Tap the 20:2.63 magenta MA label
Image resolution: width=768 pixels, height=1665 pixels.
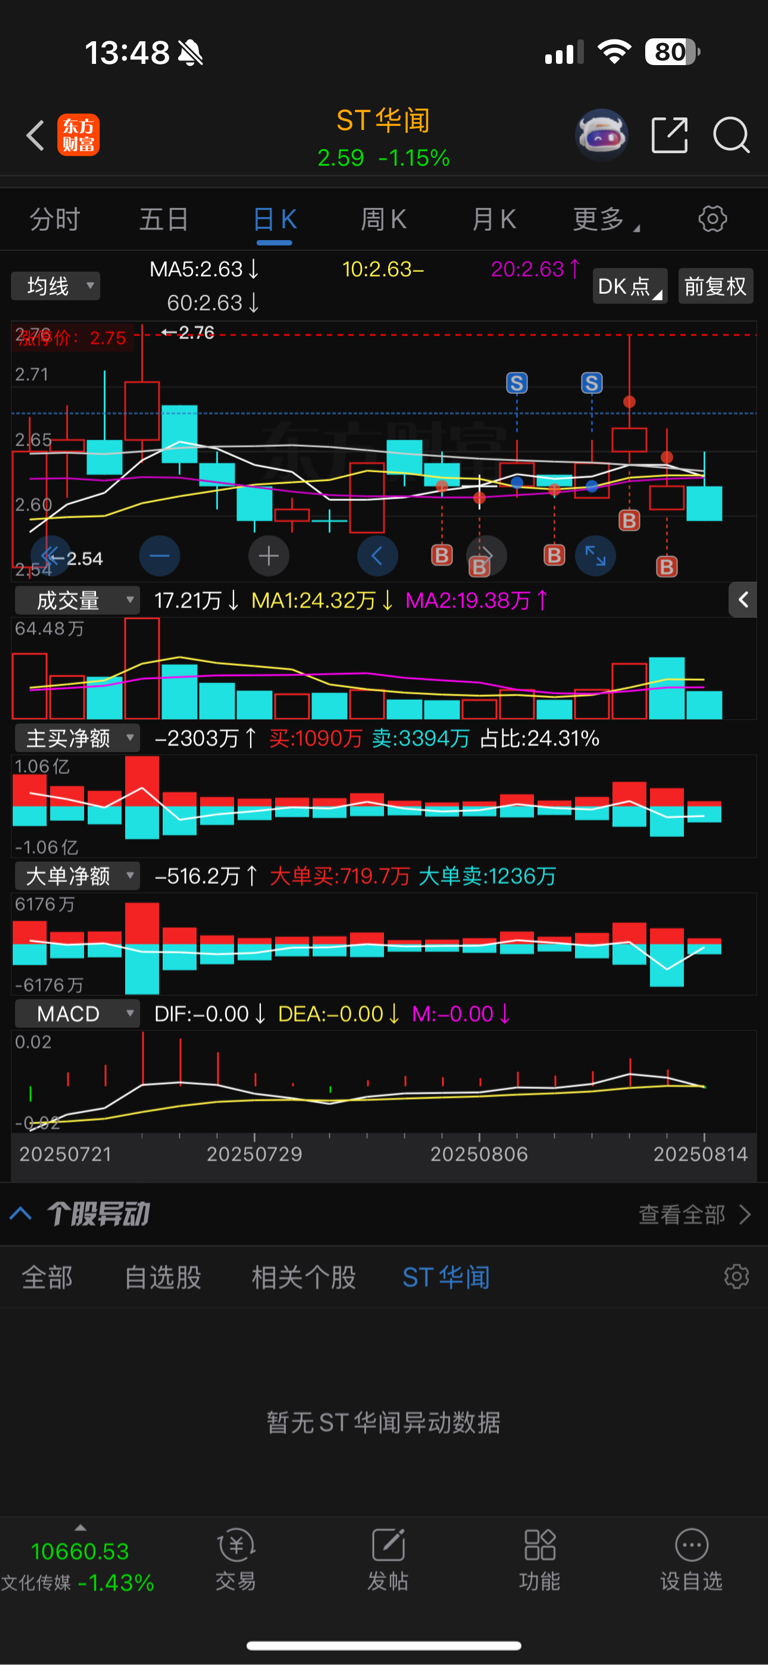click(x=535, y=269)
